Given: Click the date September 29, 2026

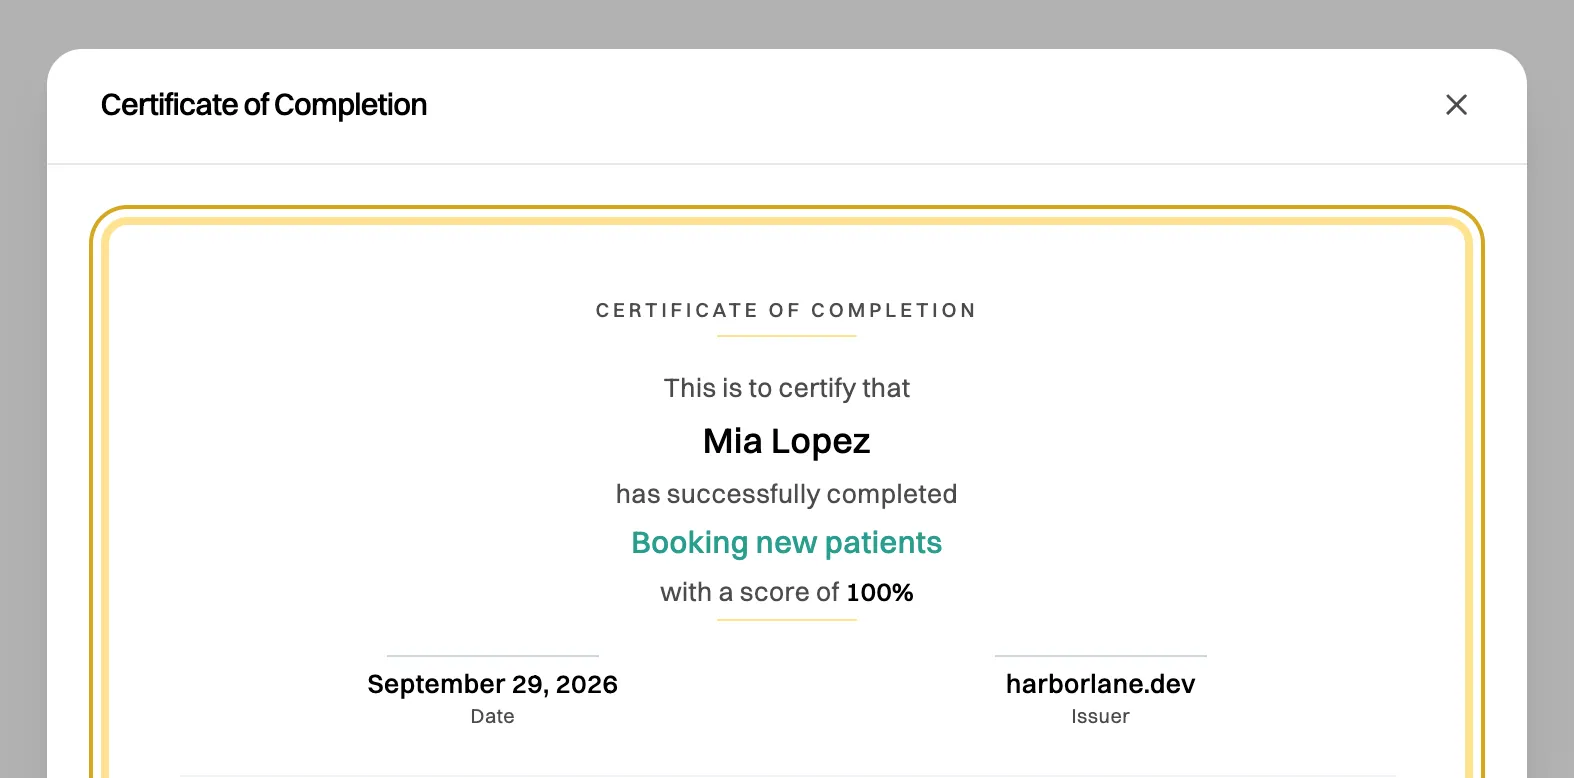Looking at the screenshot, I should point(492,684).
